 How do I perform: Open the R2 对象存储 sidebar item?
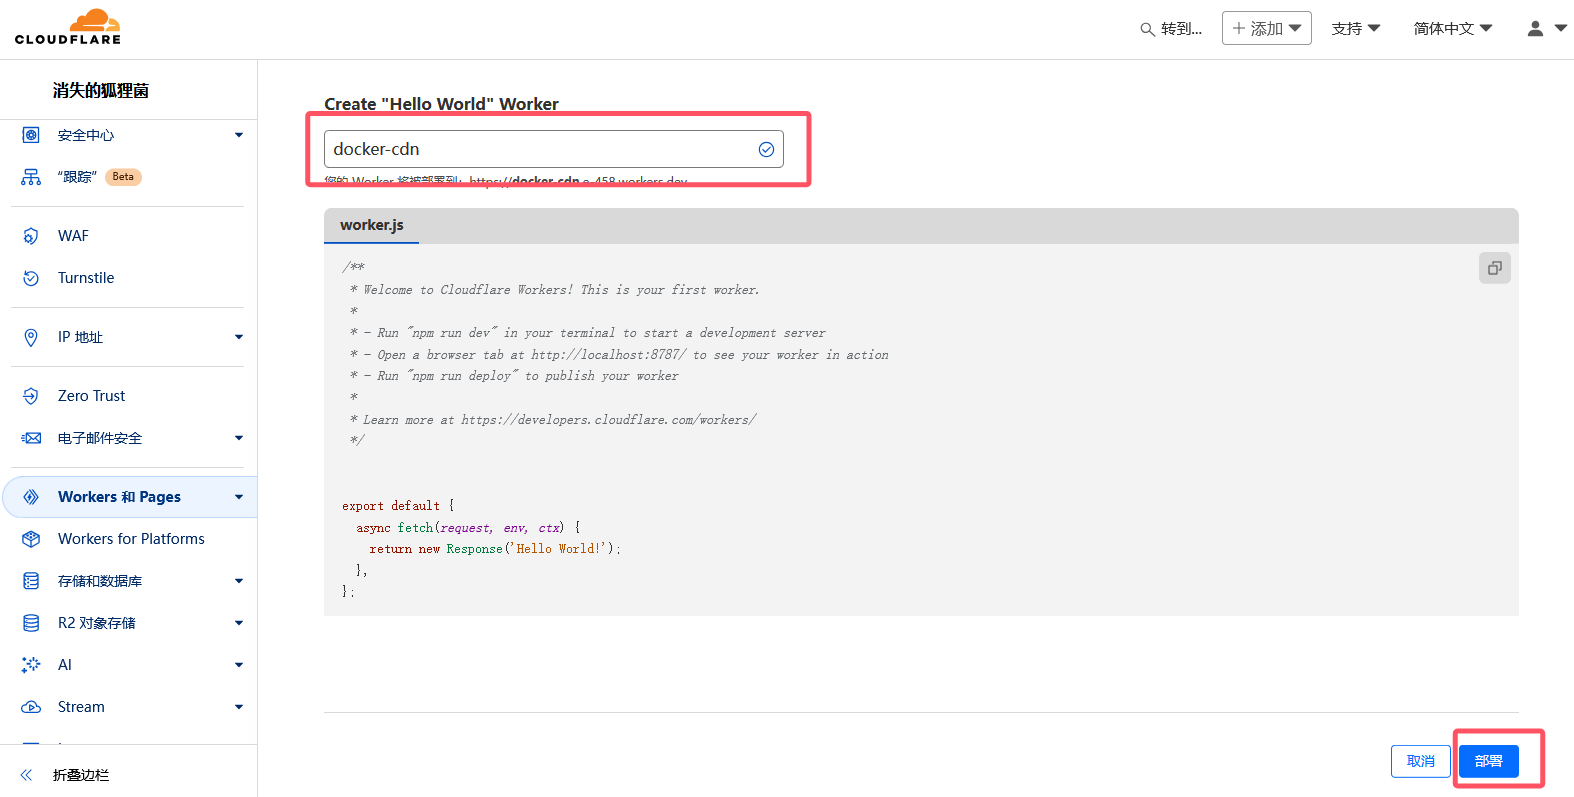pos(97,623)
